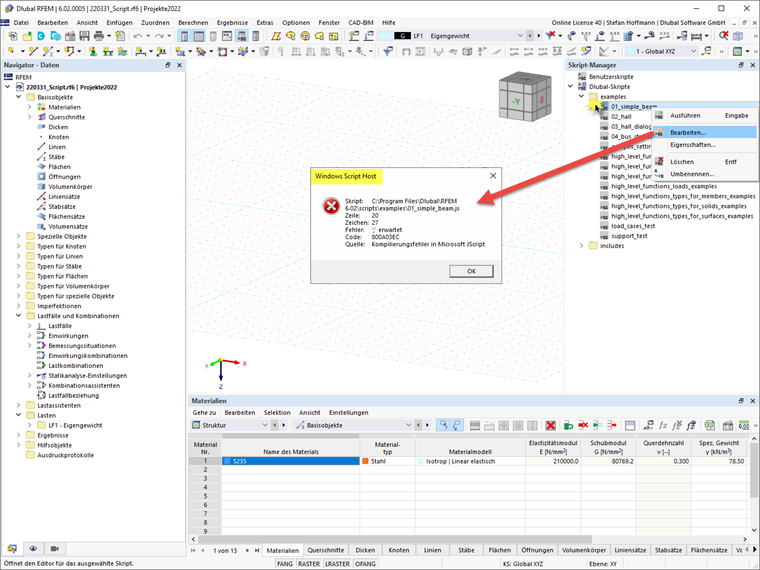Viewport: 760px width, 570px height.
Task: Choose Bearbeiten... in the context menu
Action: click(x=705, y=132)
